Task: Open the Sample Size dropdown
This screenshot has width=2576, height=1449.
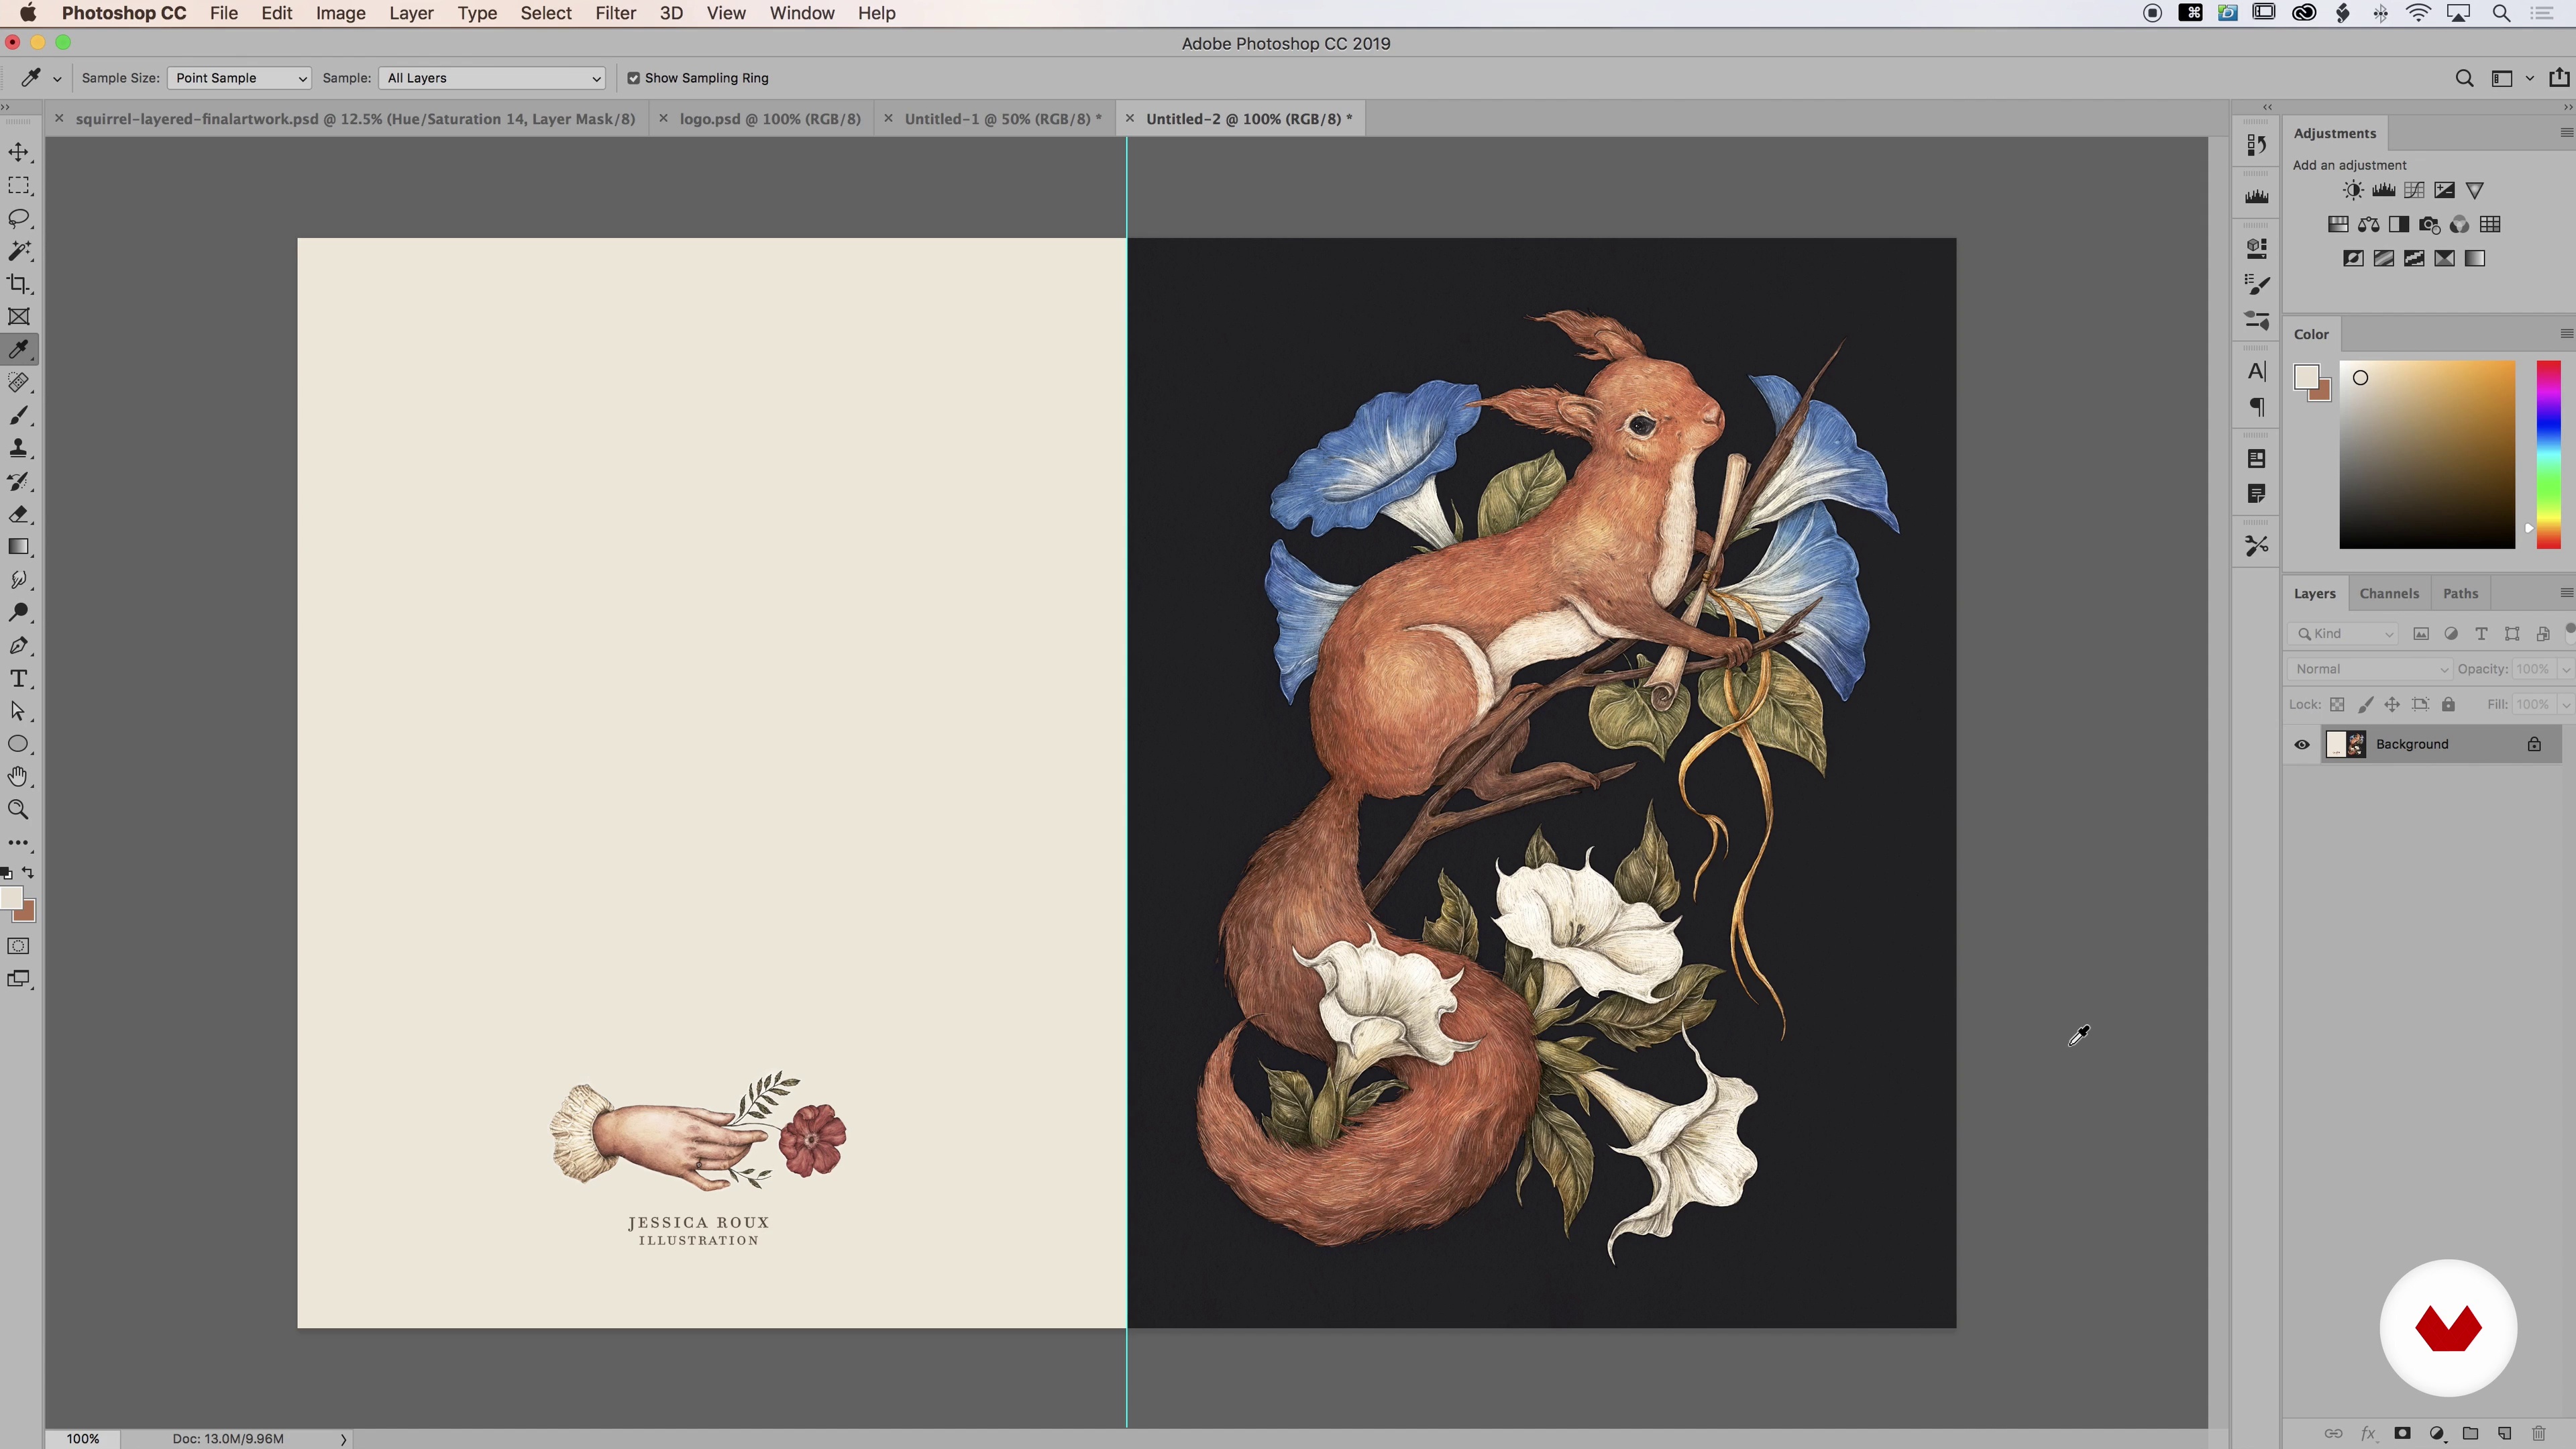Action: point(239,78)
